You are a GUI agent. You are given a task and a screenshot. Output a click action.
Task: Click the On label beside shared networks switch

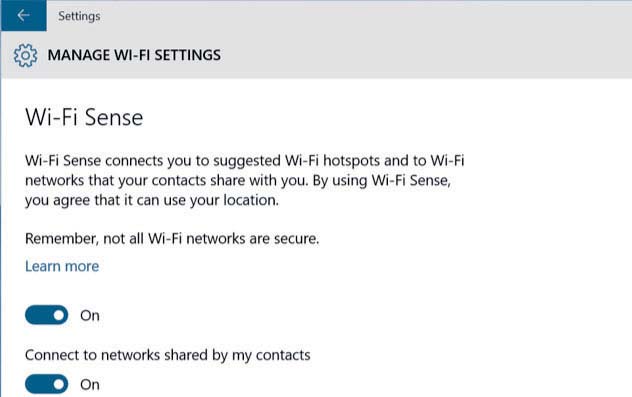click(89, 385)
